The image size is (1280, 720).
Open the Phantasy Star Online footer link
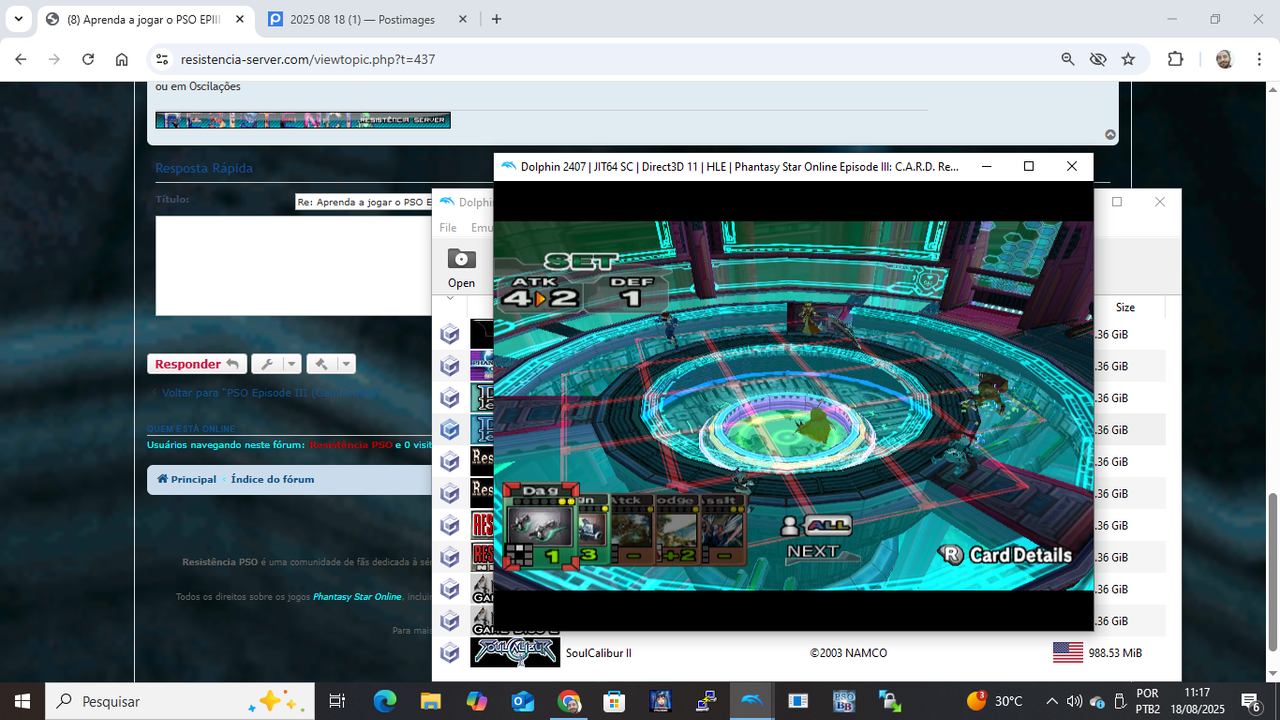pos(357,596)
